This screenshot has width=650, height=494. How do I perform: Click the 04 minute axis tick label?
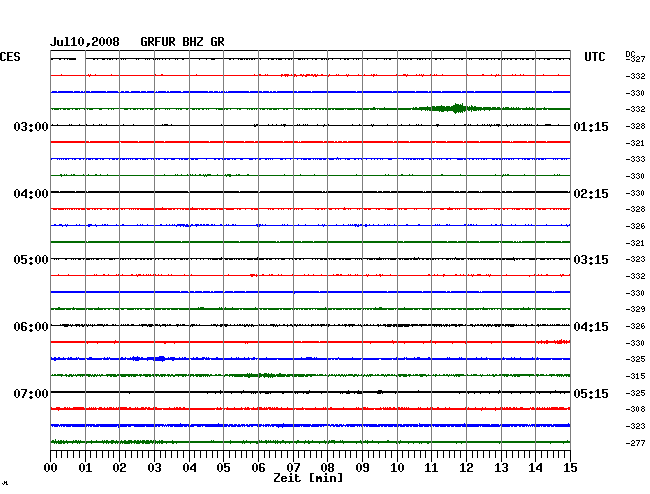tap(189, 467)
